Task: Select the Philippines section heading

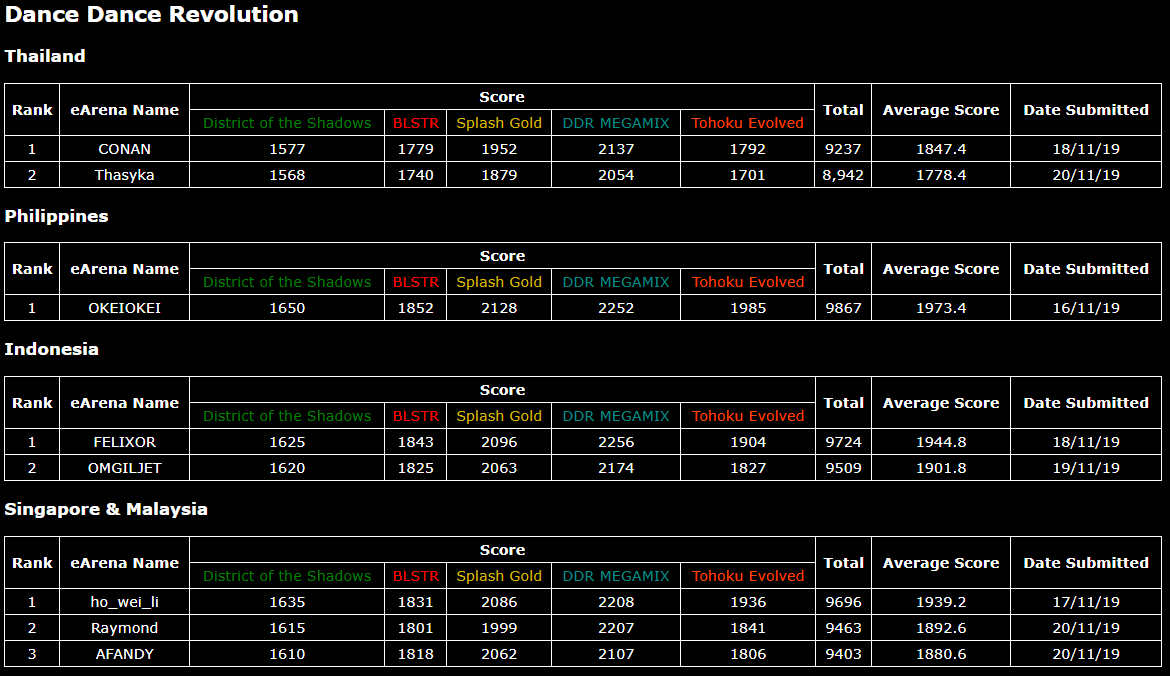Action: click(56, 216)
